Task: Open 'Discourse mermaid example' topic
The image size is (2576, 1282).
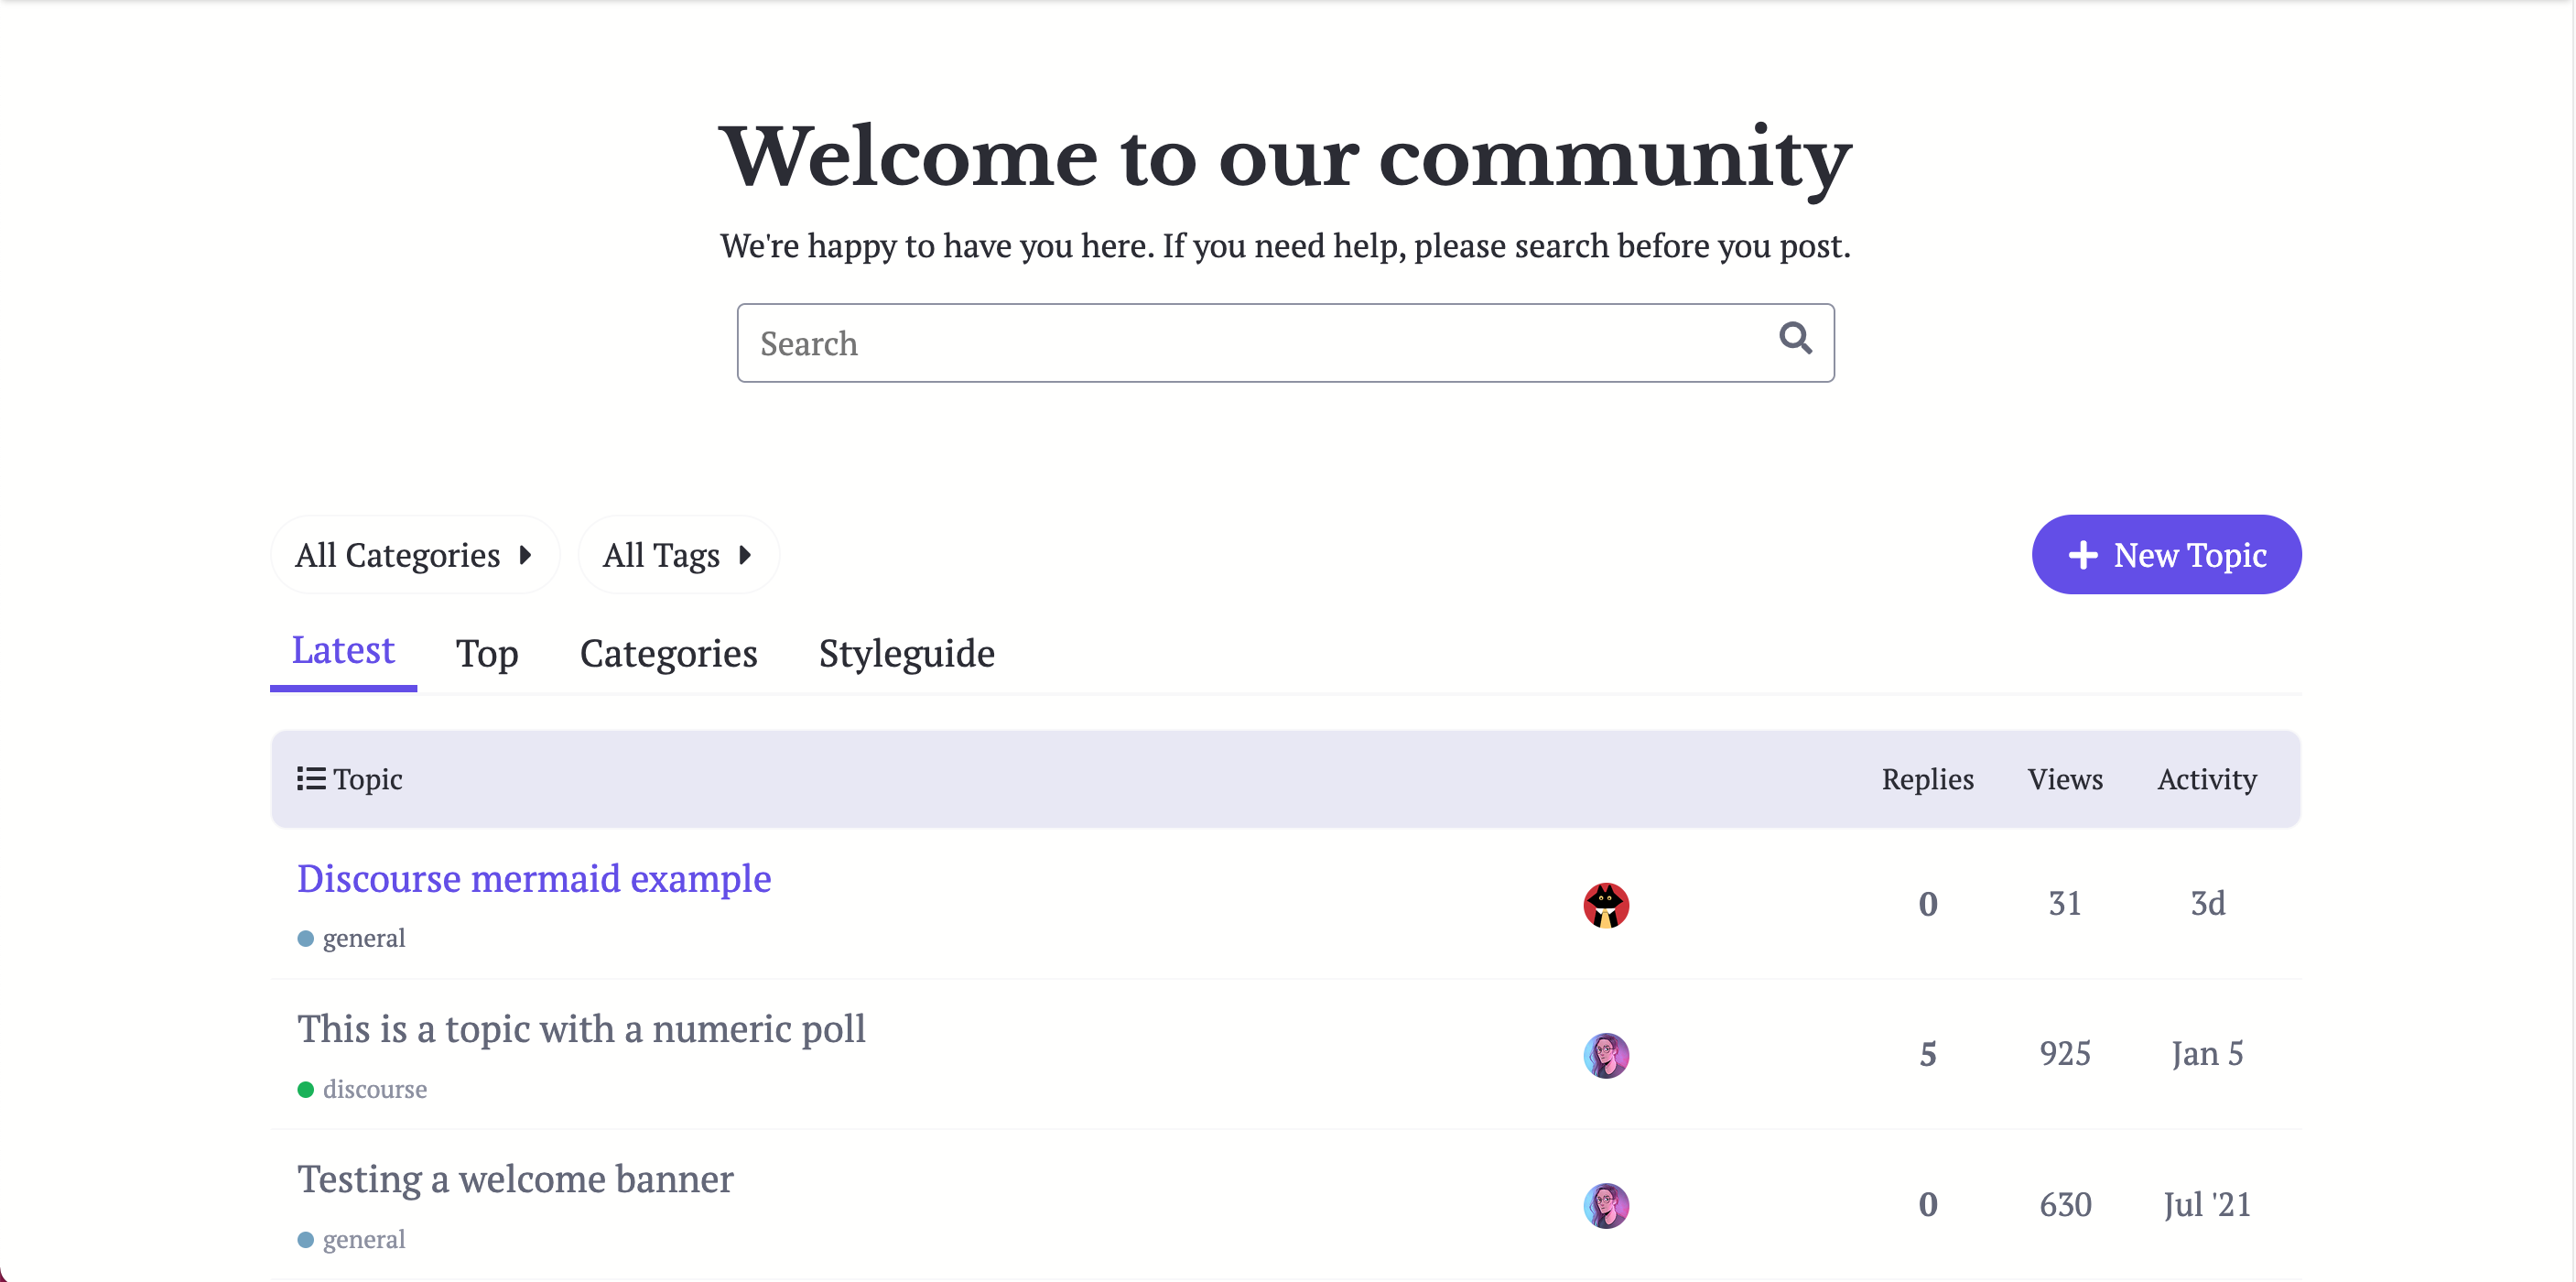Action: tap(534, 879)
